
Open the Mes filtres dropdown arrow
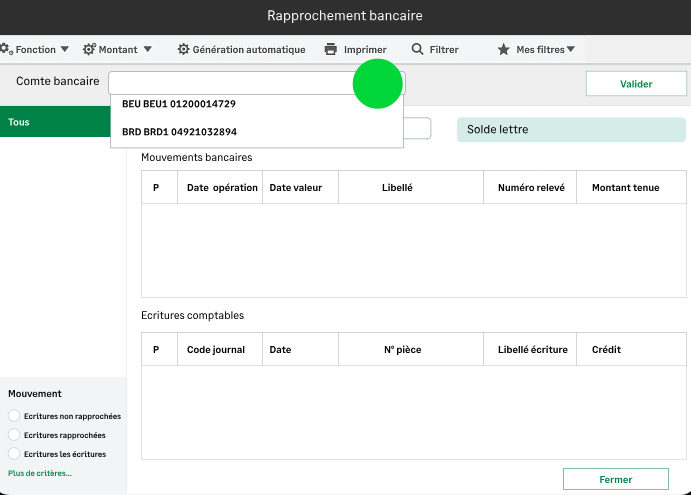pyautogui.click(x=571, y=49)
